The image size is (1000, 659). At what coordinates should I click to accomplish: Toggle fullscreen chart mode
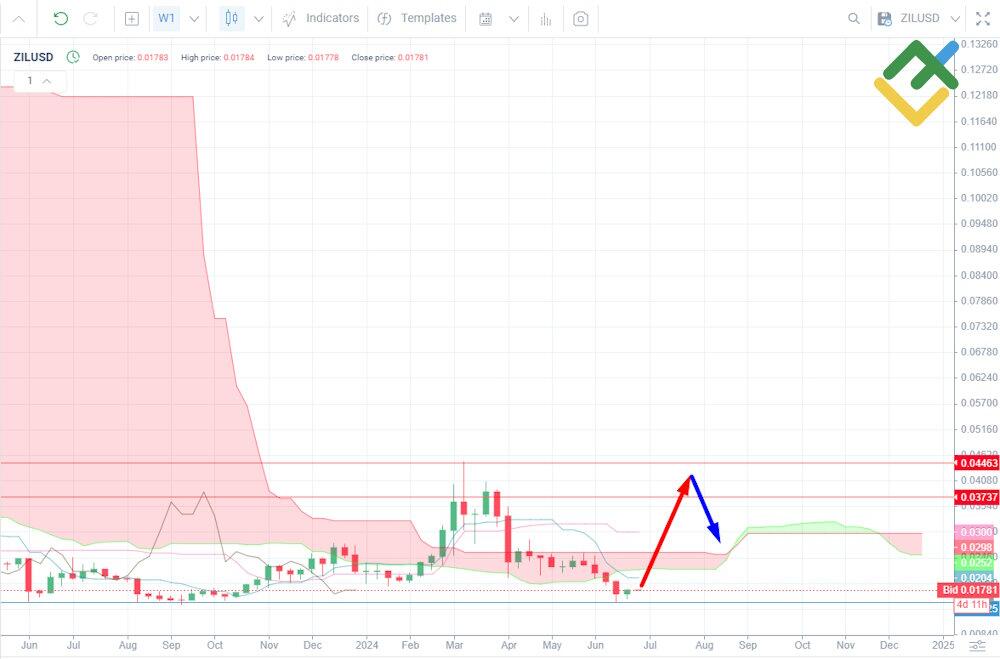tap(981, 18)
